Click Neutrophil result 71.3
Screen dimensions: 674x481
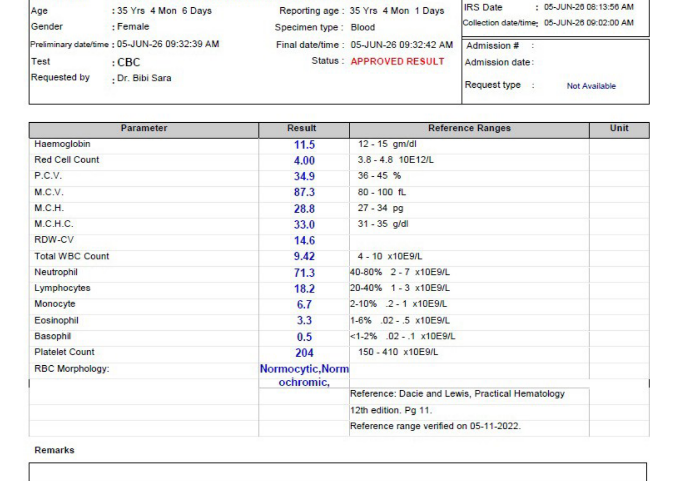pyautogui.click(x=304, y=273)
